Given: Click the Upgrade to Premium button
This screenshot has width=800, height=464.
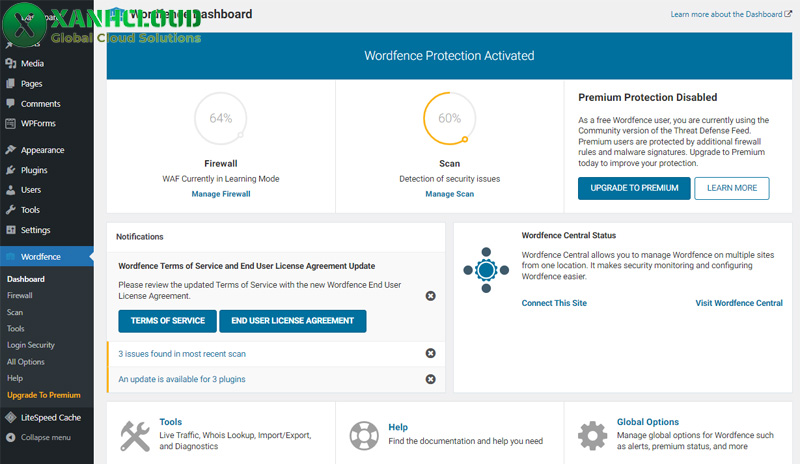Looking at the screenshot, I should pos(634,188).
